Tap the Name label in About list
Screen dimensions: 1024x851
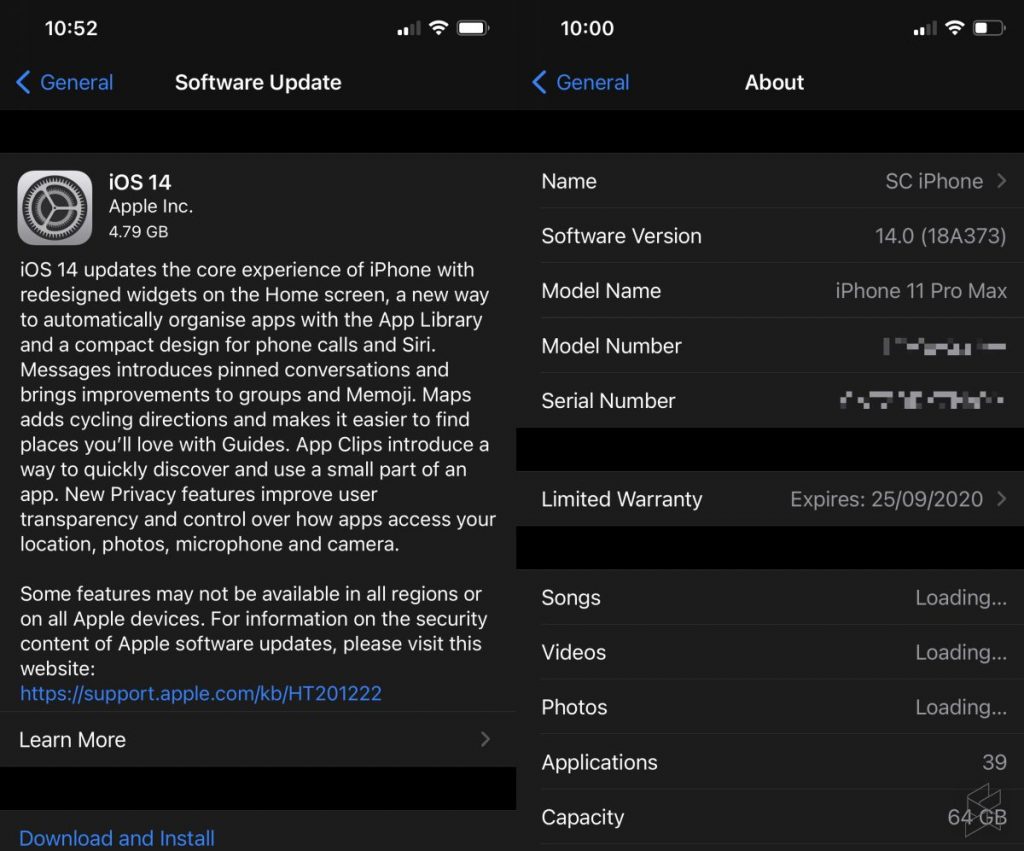[x=569, y=181]
